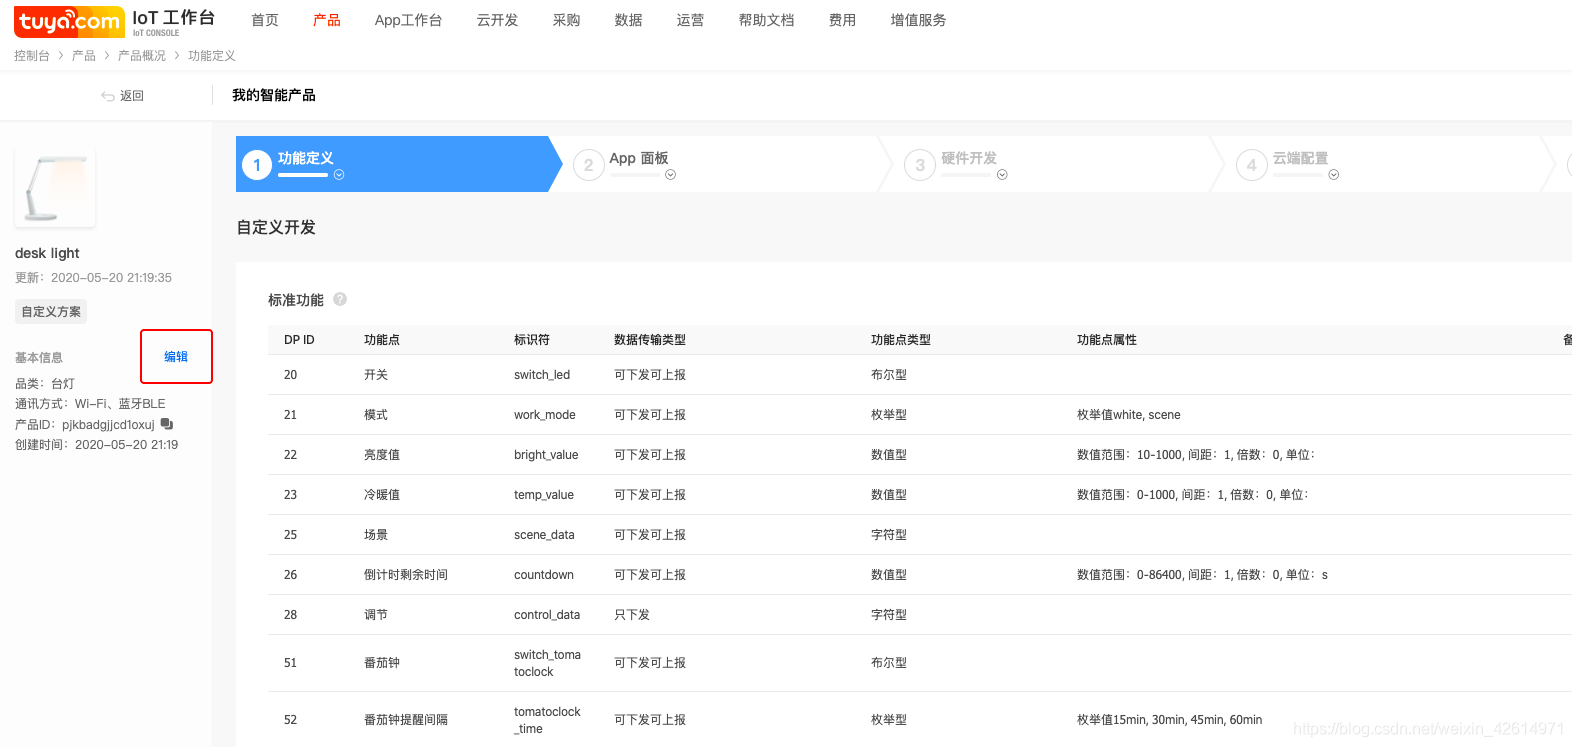Click the desk light product name
Screen dimensions: 1572x747
pyautogui.click(x=47, y=253)
